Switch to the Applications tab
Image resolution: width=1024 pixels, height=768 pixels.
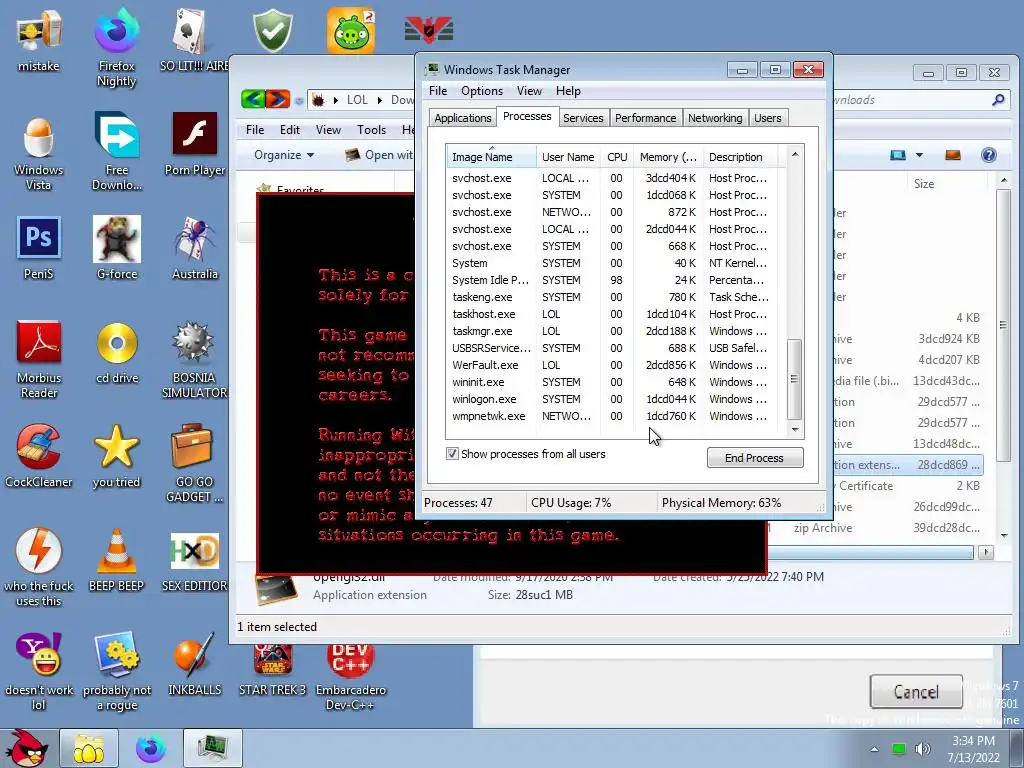[x=462, y=118]
